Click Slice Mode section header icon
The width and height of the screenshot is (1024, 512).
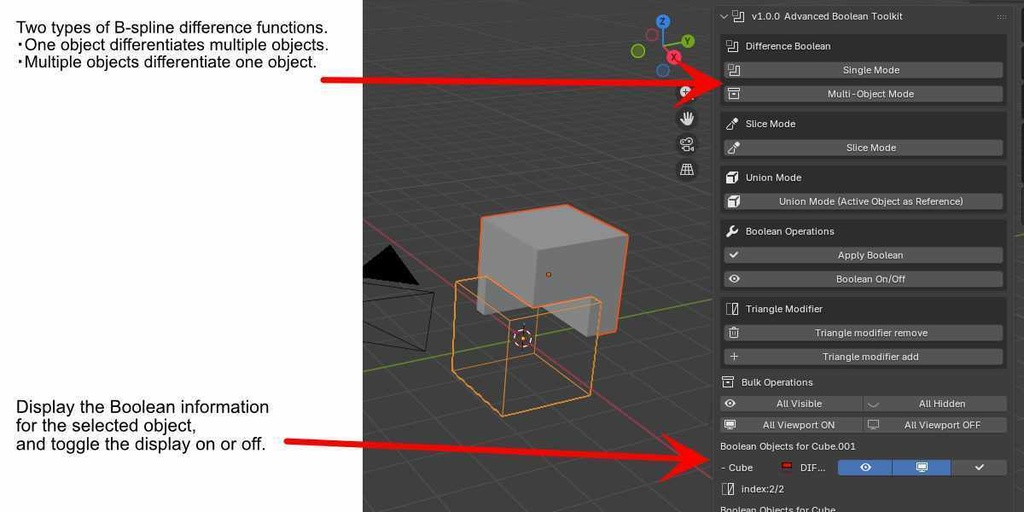coord(733,123)
